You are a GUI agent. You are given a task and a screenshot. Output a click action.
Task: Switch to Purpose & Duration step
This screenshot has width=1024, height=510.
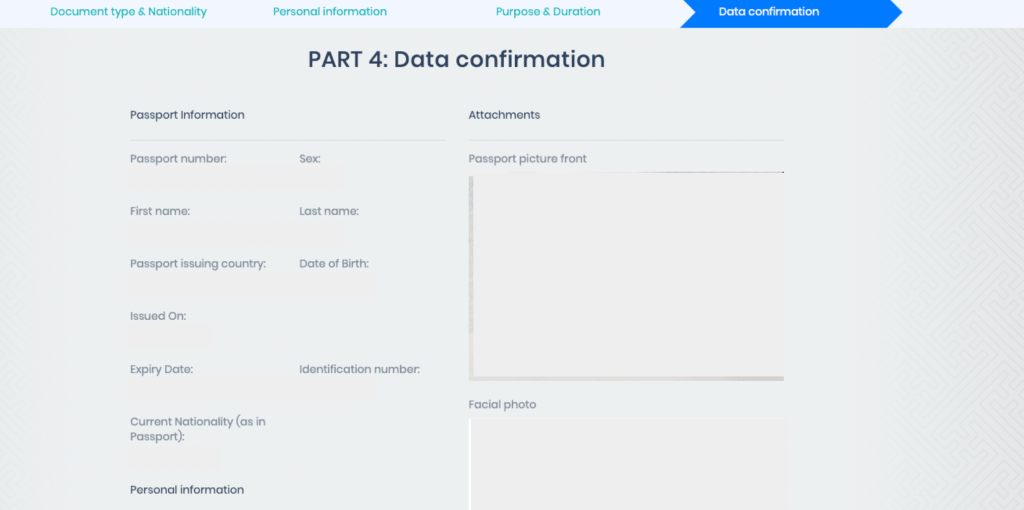click(x=548, y=12)
